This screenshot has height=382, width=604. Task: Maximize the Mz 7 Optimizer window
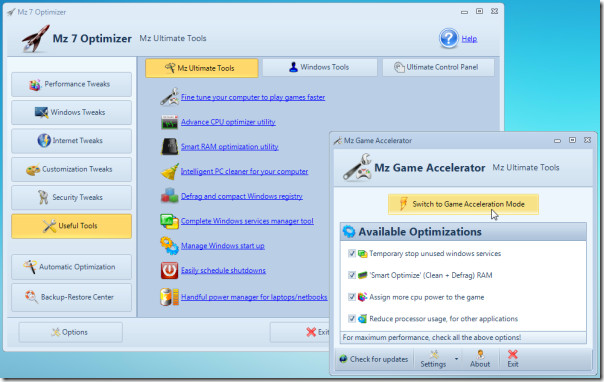(x=479, y=12)
